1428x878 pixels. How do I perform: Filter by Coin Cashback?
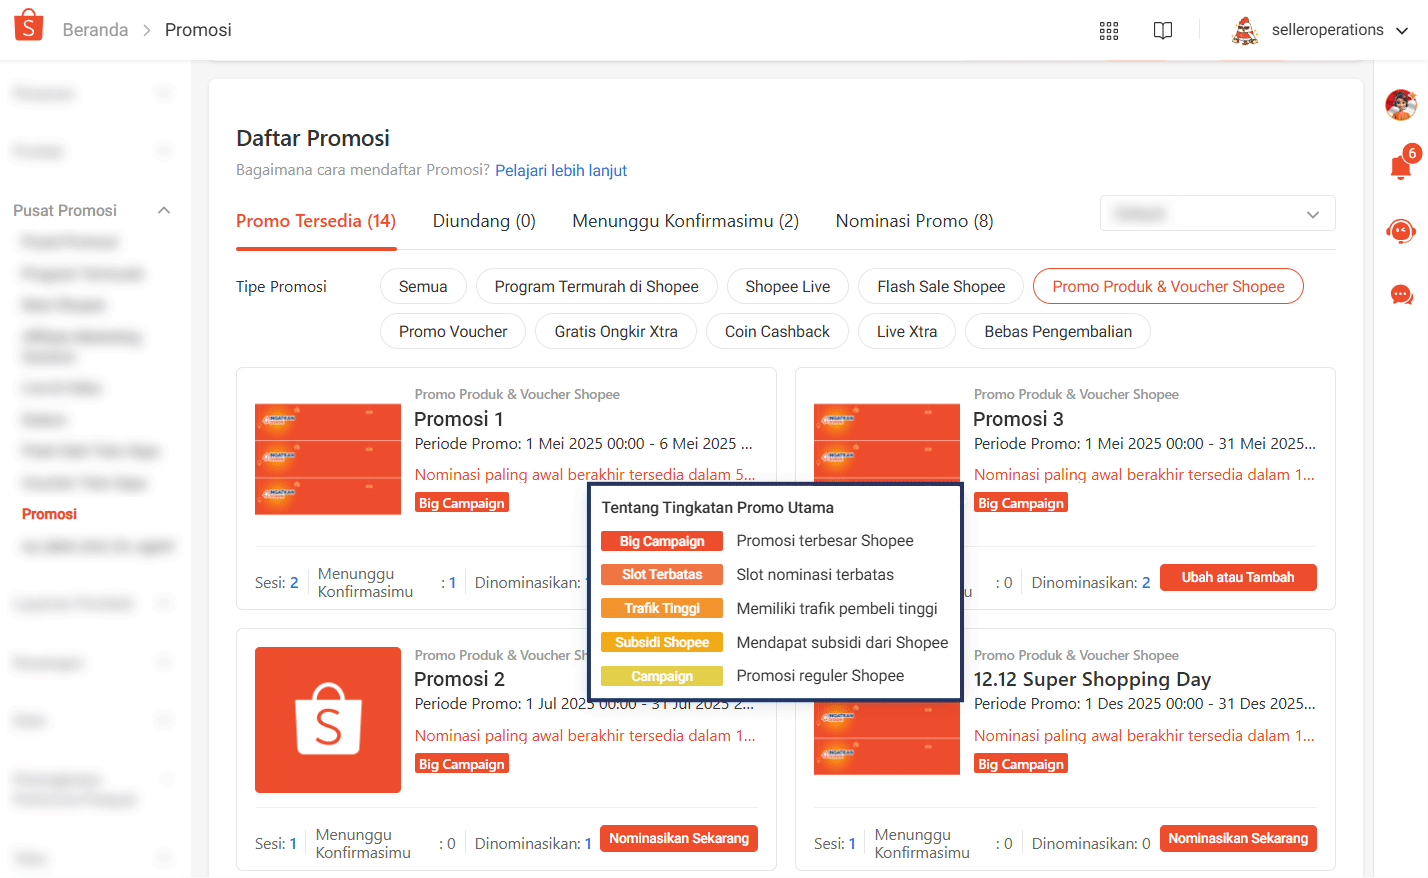pos(777,332)
